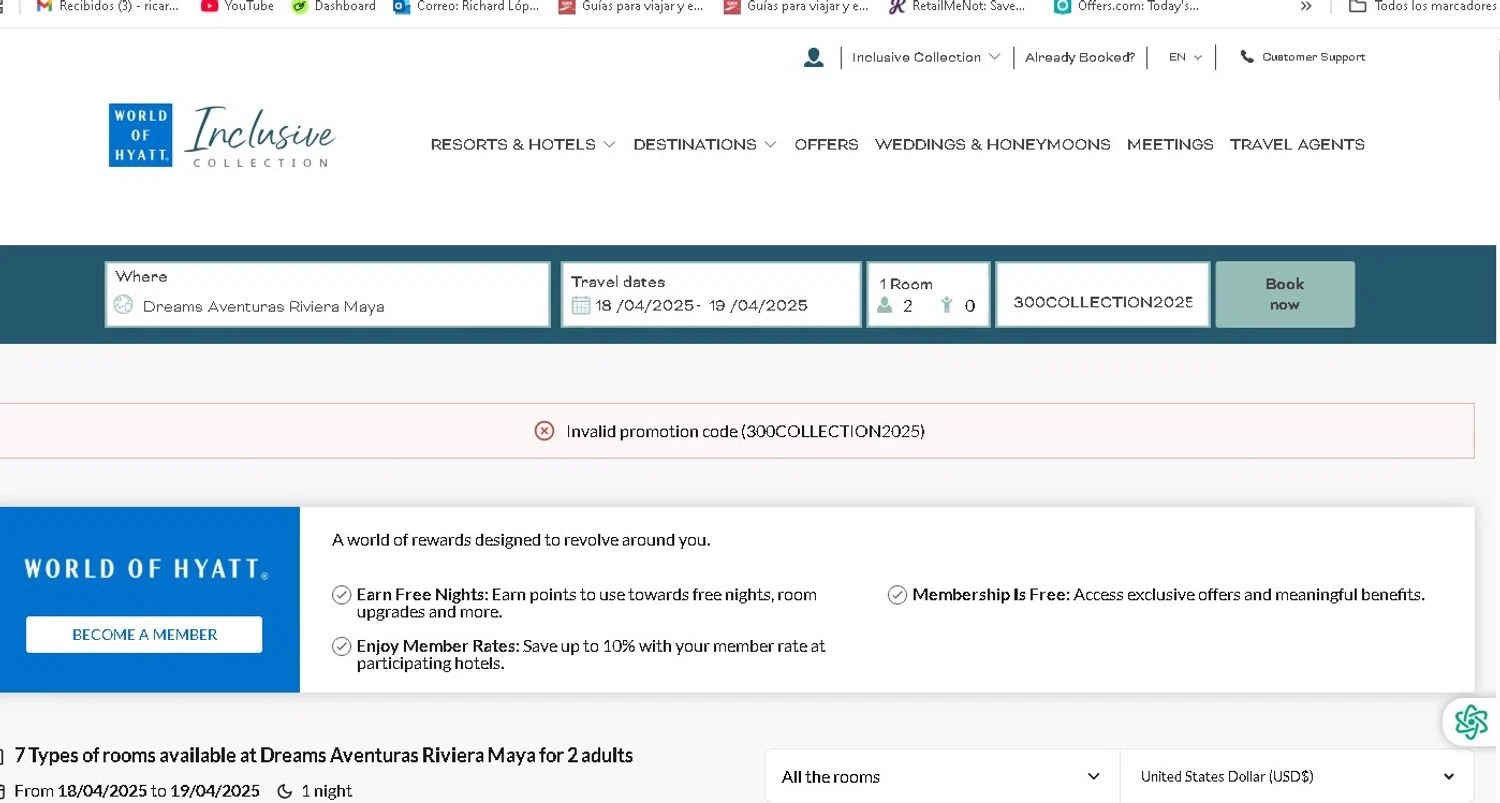Open the floating ChatGPT assistant icon
Image resolution: width=1500 pixels, height=803 pixels.
coord(1471,722)
